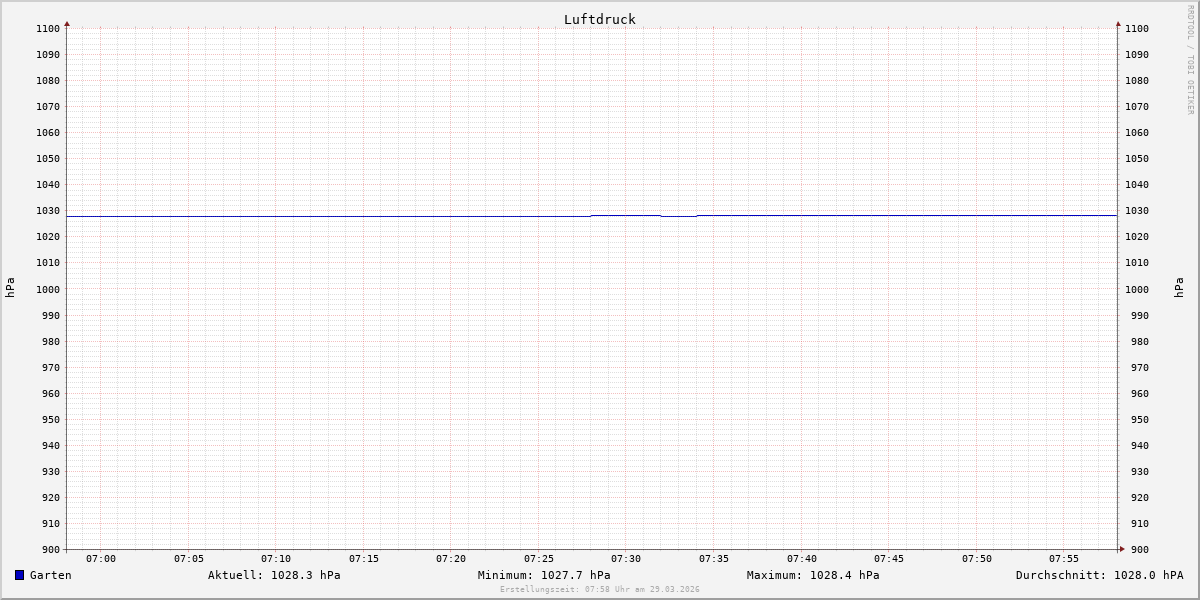Click the 1100 label on the right axis
The width and height of the screenshot is (1200, 600).
[x=1137, y=28]
